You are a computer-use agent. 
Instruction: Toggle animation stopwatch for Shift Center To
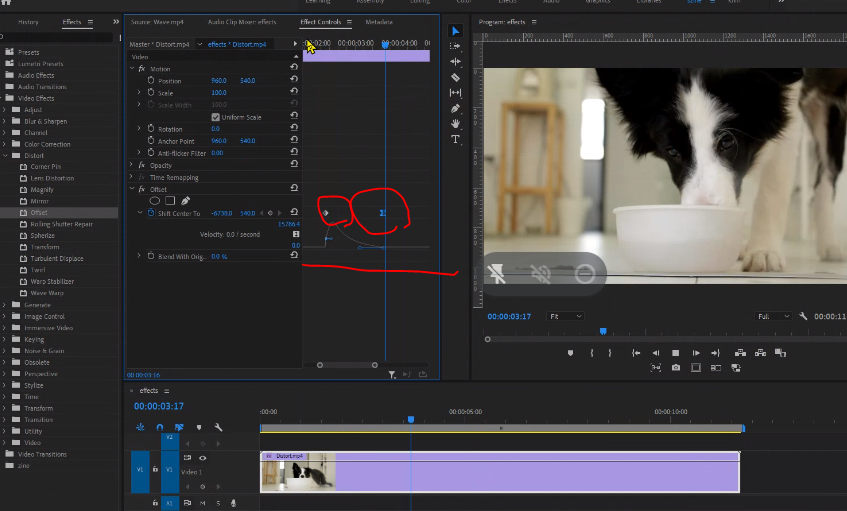click(x=151, y=213)
